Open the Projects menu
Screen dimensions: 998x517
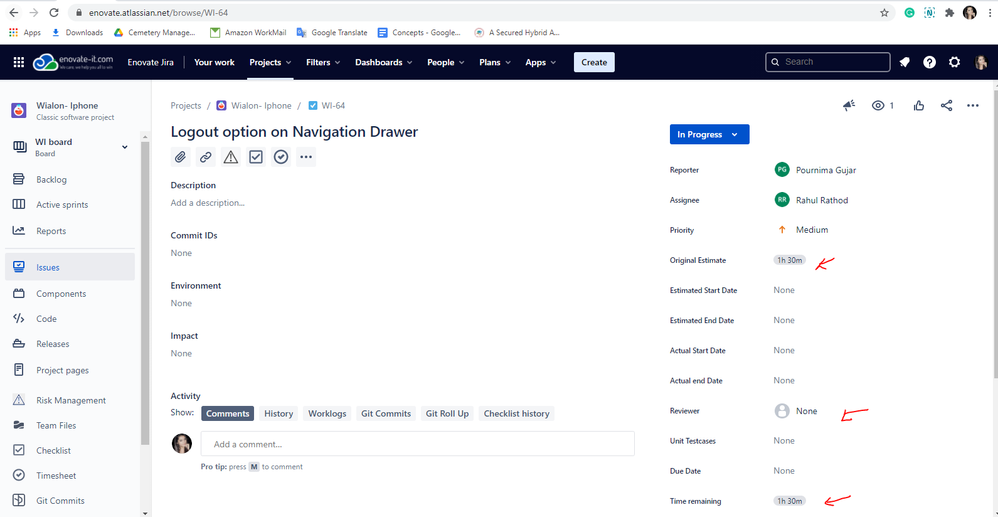coord(270,62)
